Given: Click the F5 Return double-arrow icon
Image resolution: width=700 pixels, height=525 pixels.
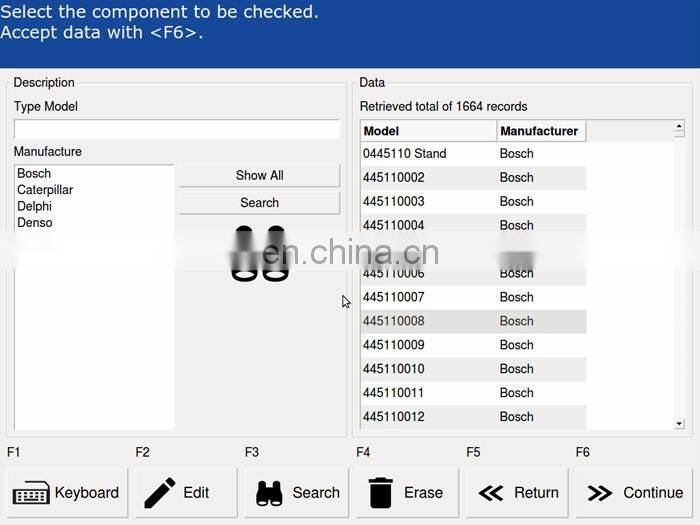Looking at the screenshot, I should pyautogui.click(x=491, y=493).
